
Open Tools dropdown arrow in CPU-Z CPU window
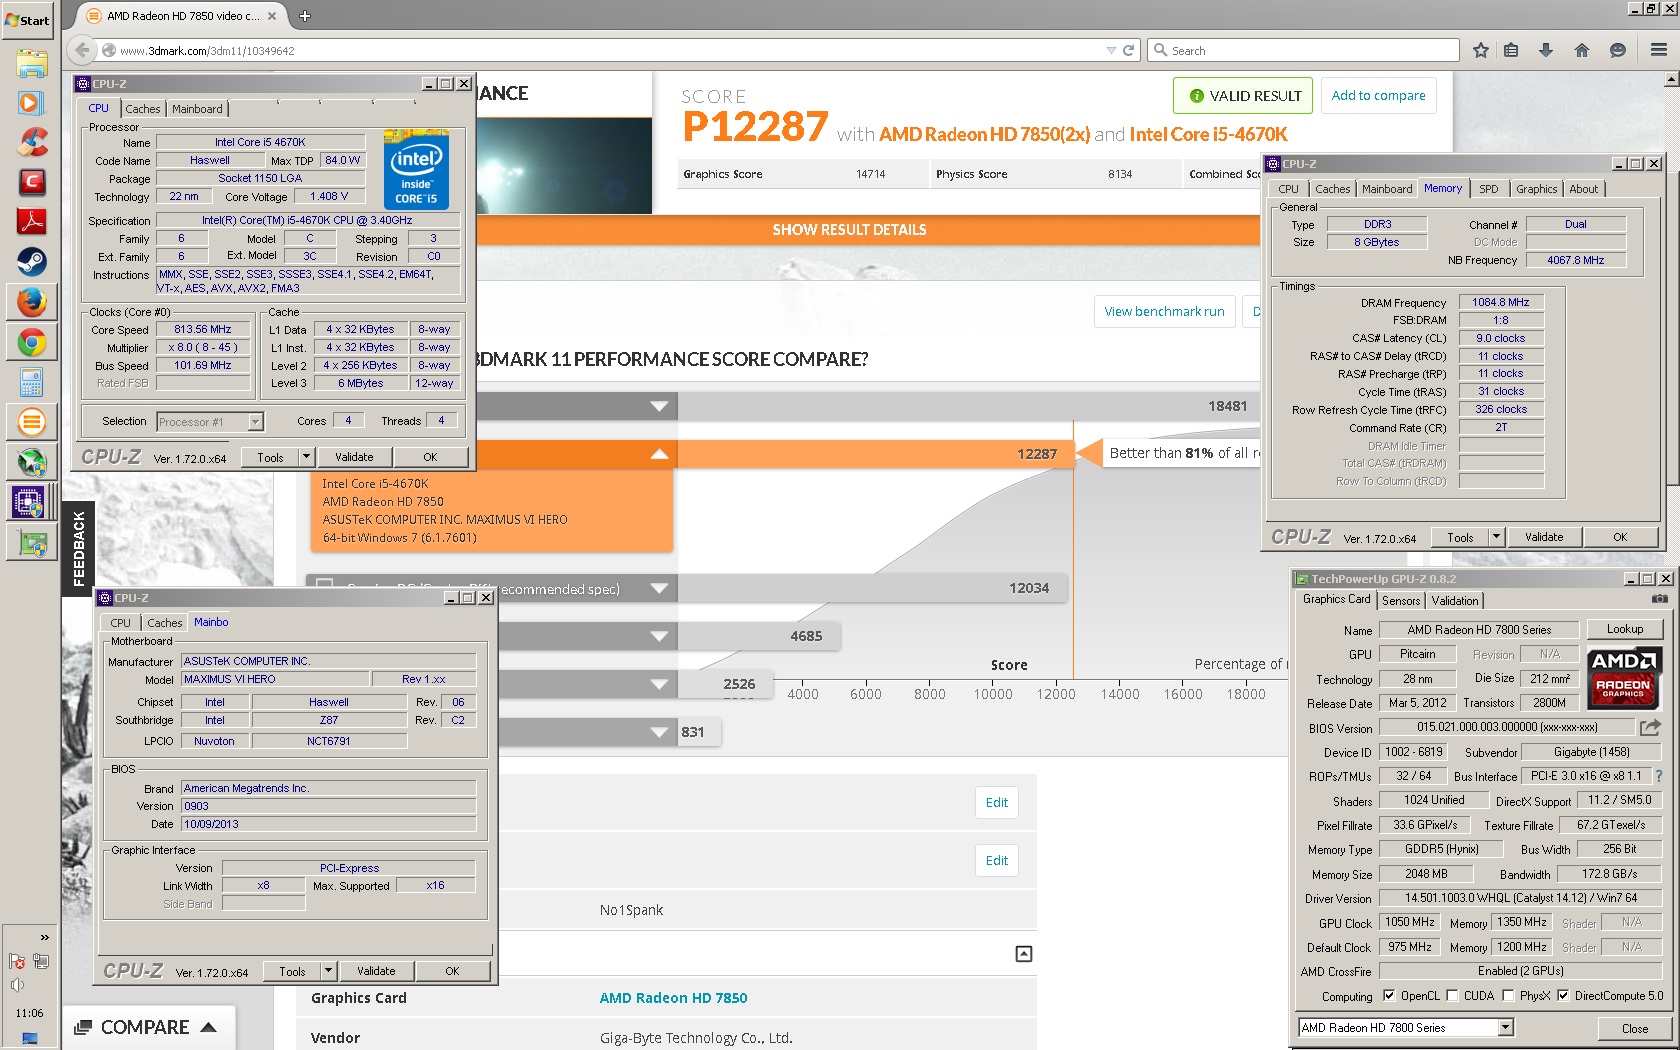(307, 457)
